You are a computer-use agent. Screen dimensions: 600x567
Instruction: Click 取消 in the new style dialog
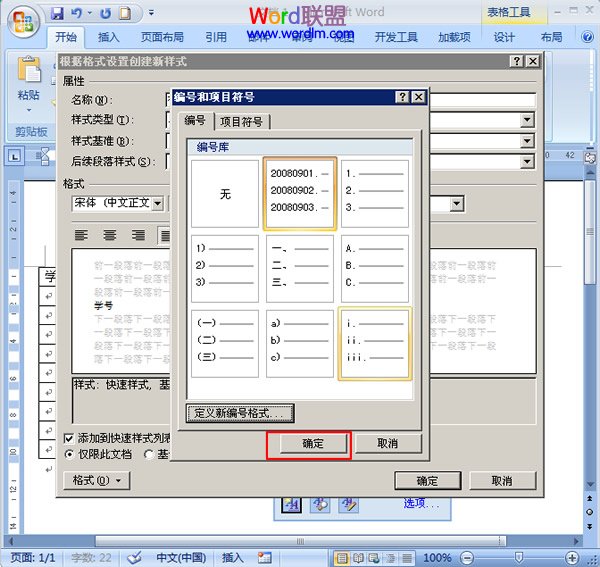(502, 481)
